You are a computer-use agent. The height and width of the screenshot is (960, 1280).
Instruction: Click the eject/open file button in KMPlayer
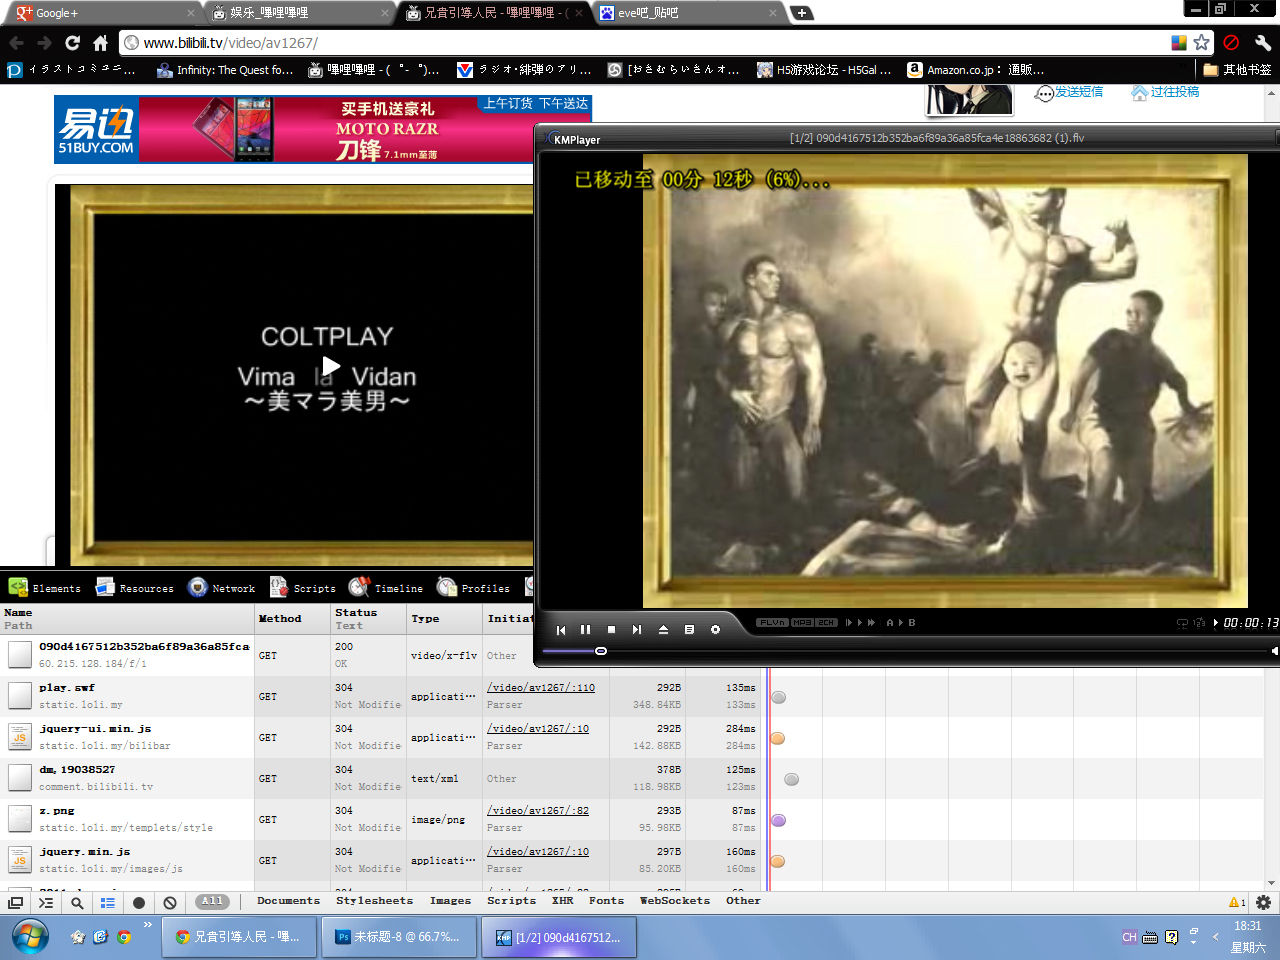[x=663, y=629]
